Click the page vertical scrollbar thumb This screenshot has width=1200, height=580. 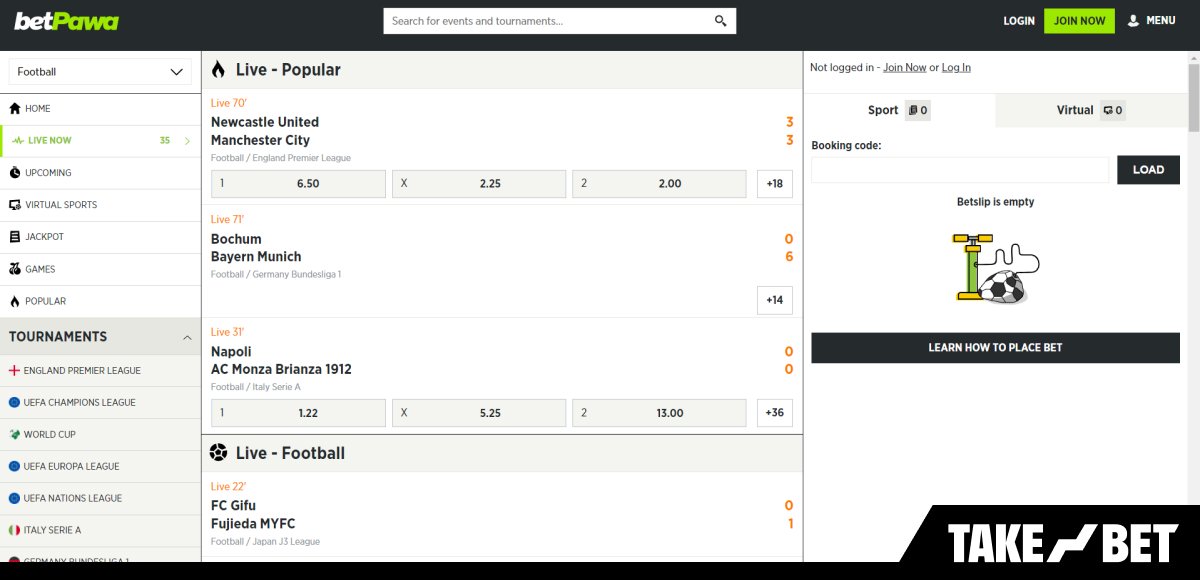tap(1193, 97)
